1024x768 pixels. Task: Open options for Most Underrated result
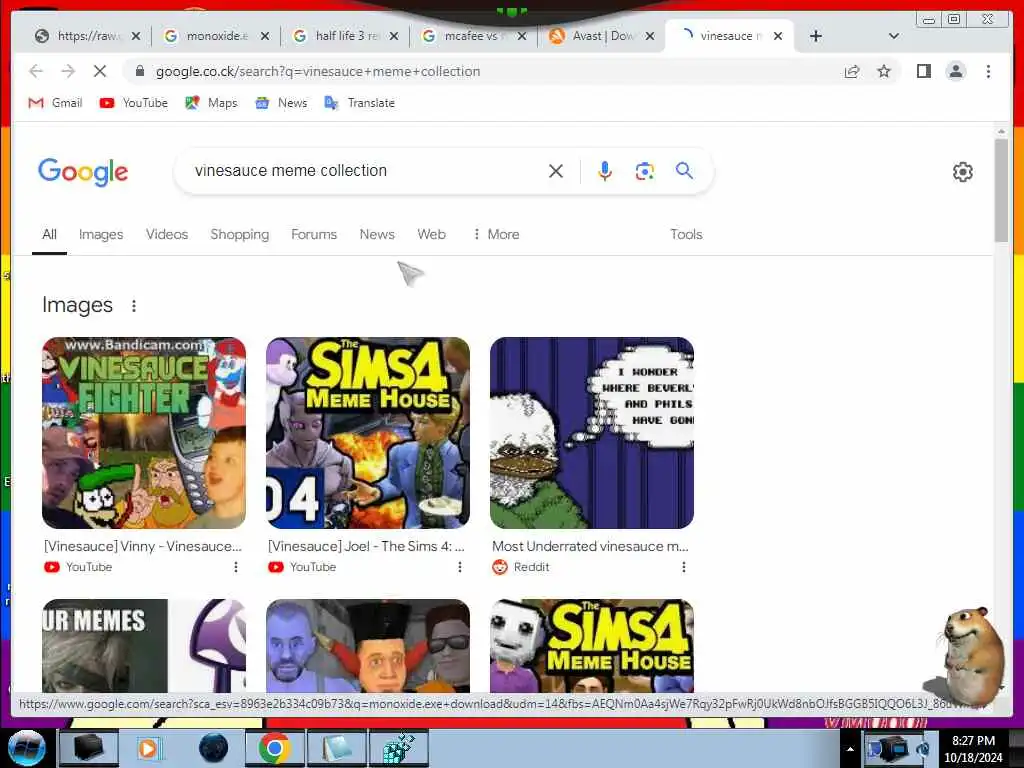tap(684, 568)
